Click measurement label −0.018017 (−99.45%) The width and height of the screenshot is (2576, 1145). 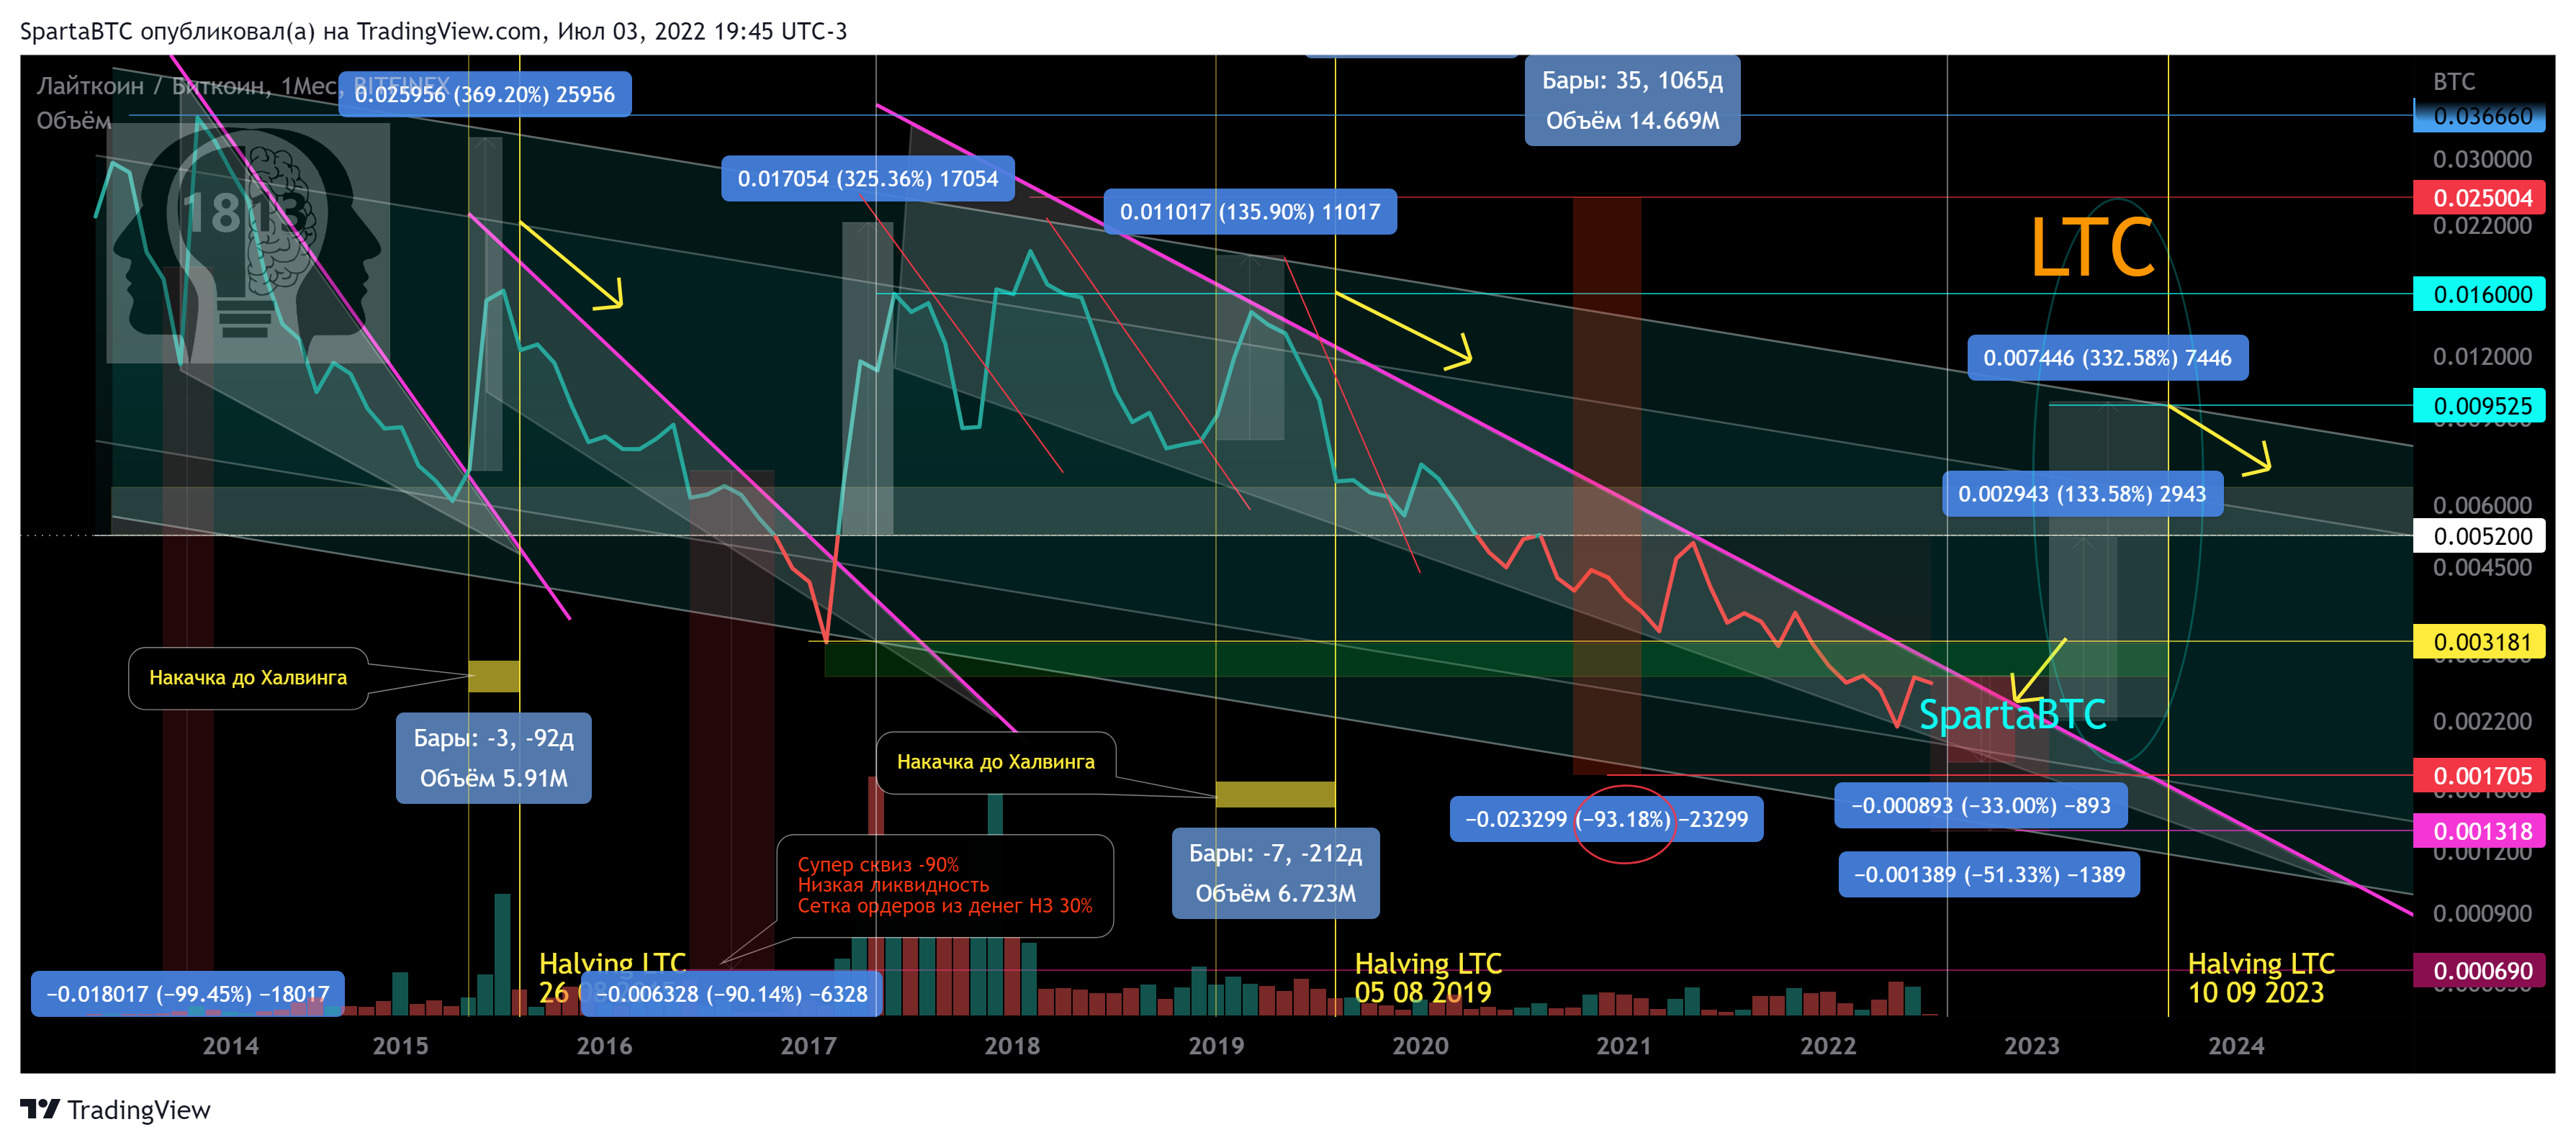[x=188, y=994]
